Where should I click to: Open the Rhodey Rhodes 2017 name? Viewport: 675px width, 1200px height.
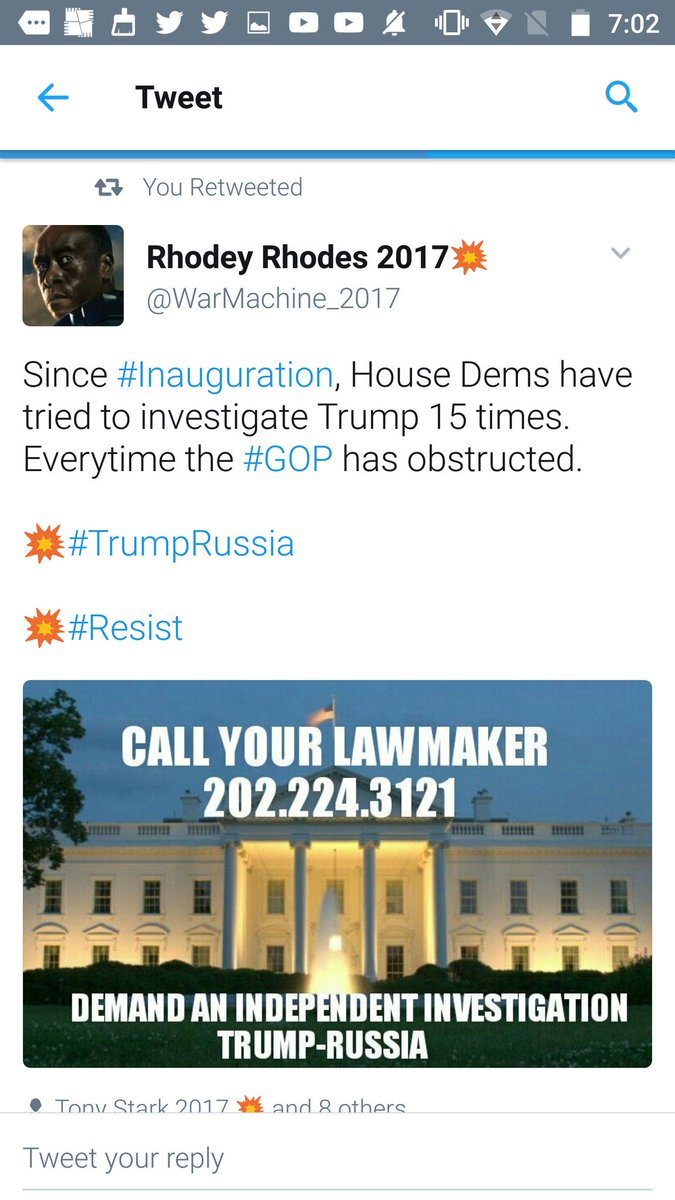(x=298, y=257)
